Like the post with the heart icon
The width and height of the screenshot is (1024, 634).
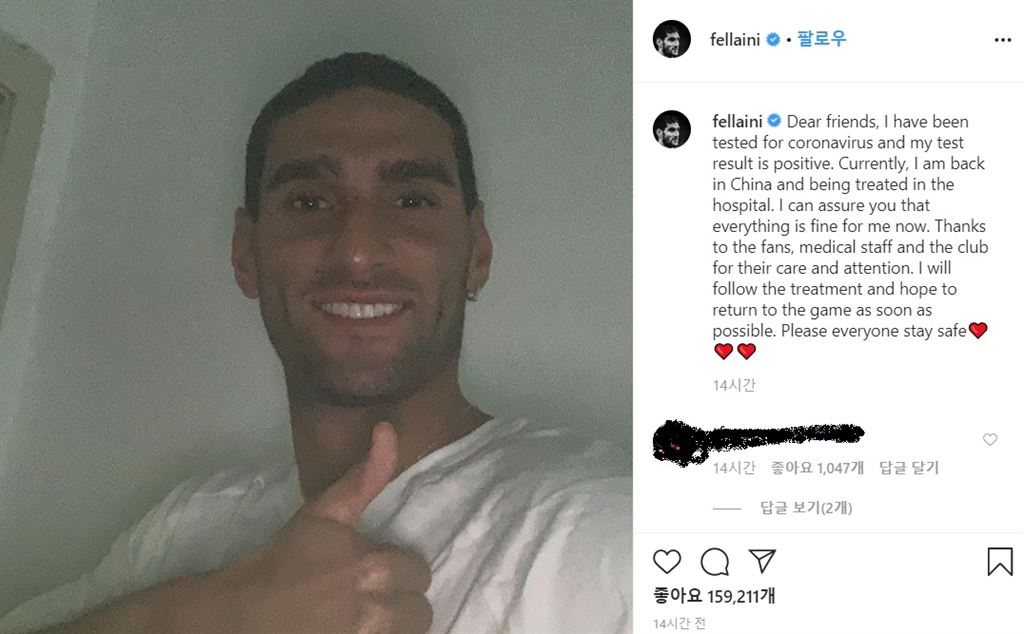pyautogui.click(x=667, y=562)
